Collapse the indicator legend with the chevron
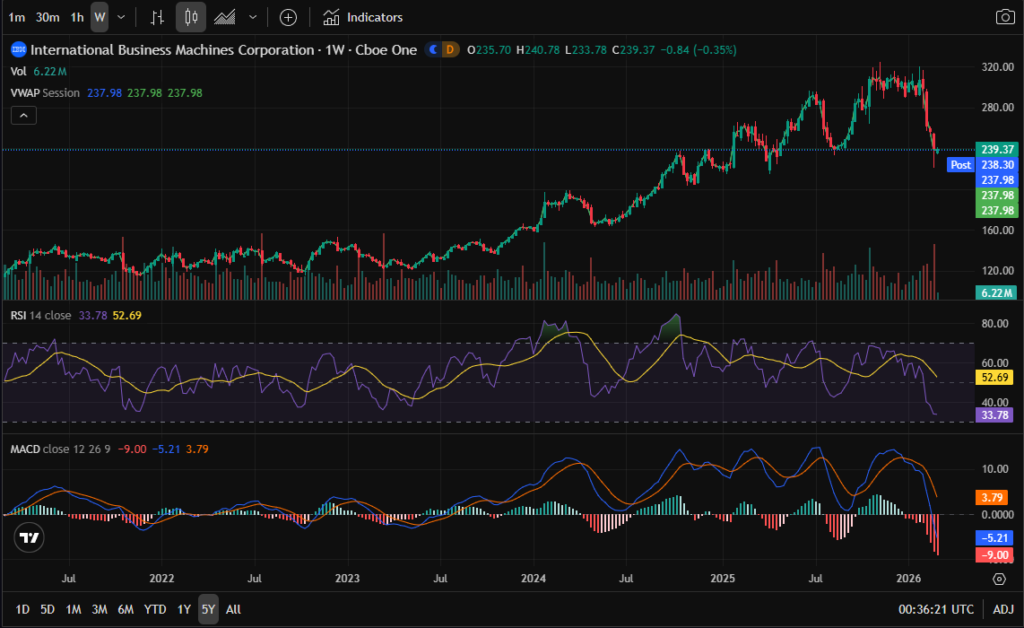 point(25,115)
